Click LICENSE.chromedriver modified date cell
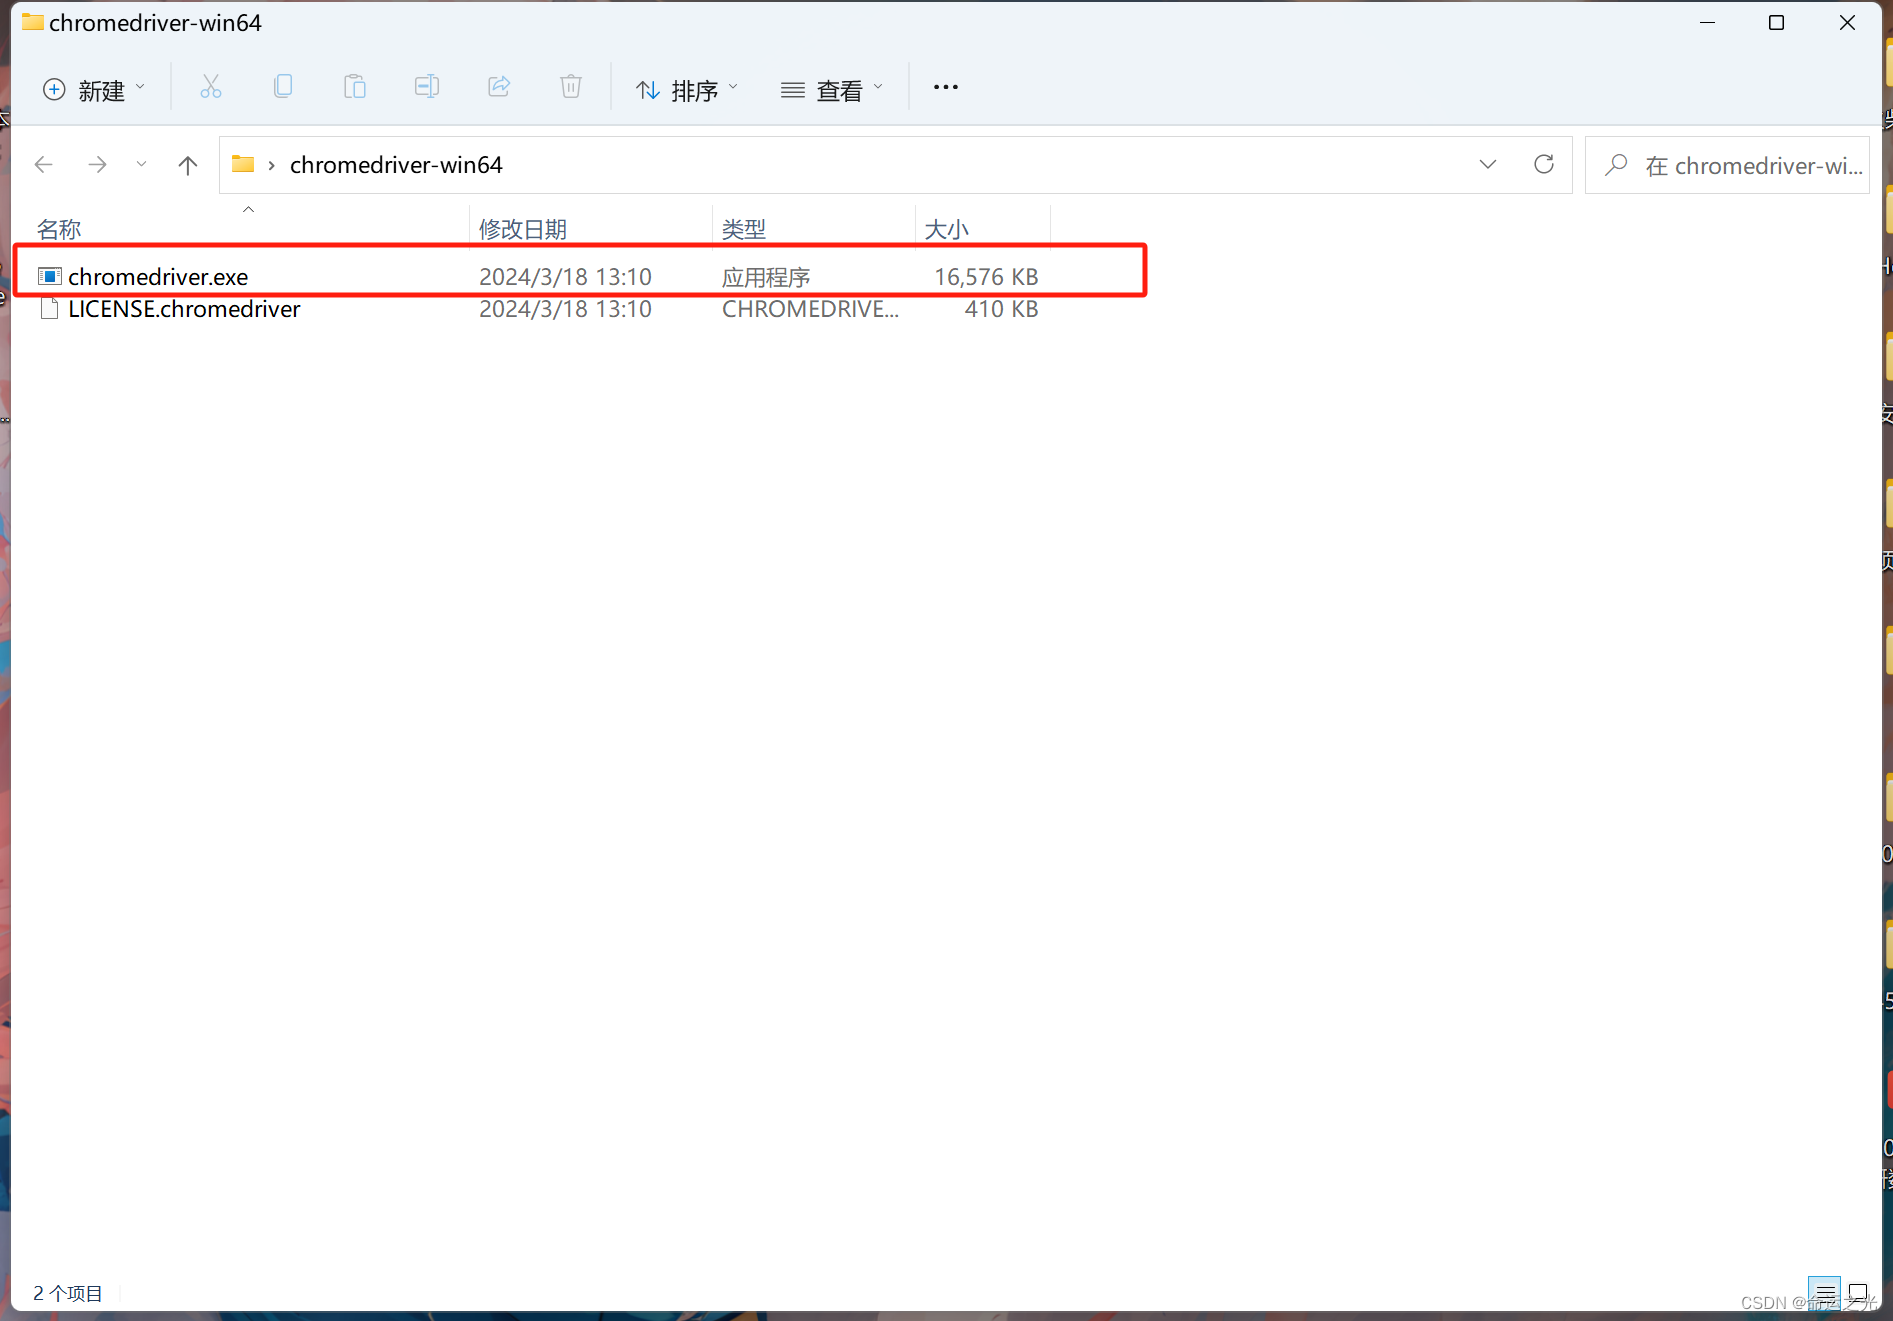 click(565, 309)
